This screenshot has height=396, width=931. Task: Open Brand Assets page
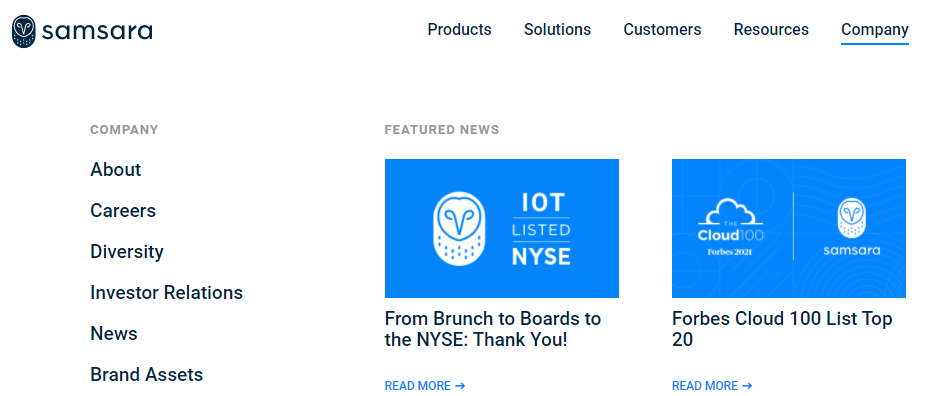147,374
